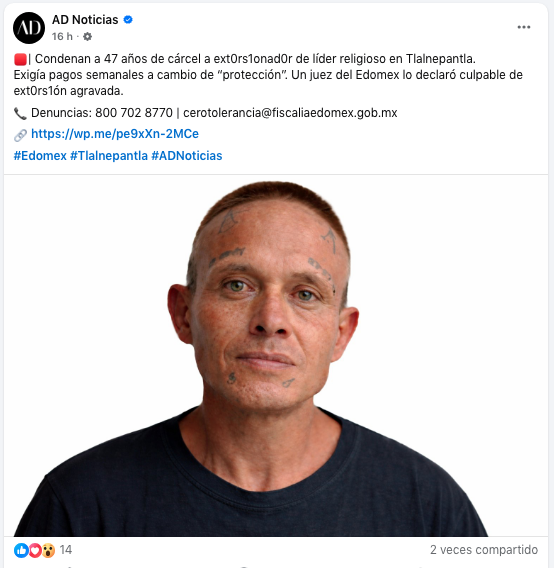Click the red square emoji in headline

(x=20, y=59)
